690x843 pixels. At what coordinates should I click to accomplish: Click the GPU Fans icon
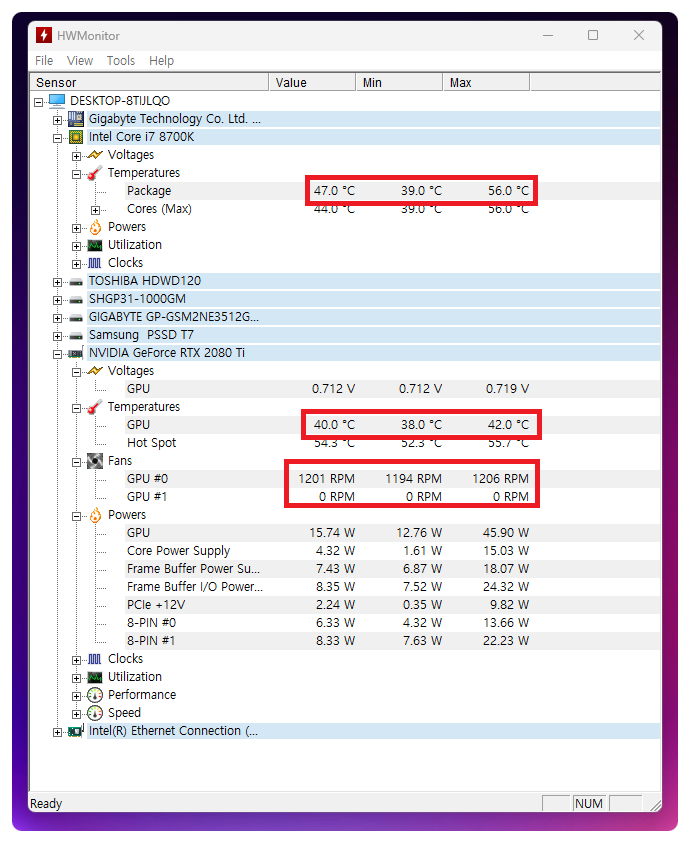click(95, 461)
